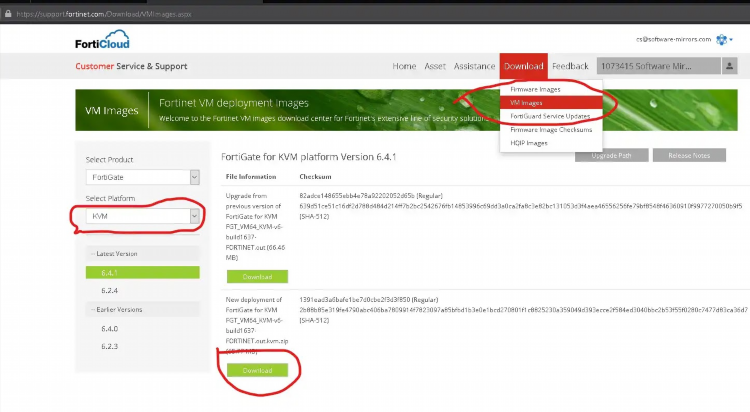Click the browser address bar URL
The height and width of the screenshot is (412, 750).
104,14
